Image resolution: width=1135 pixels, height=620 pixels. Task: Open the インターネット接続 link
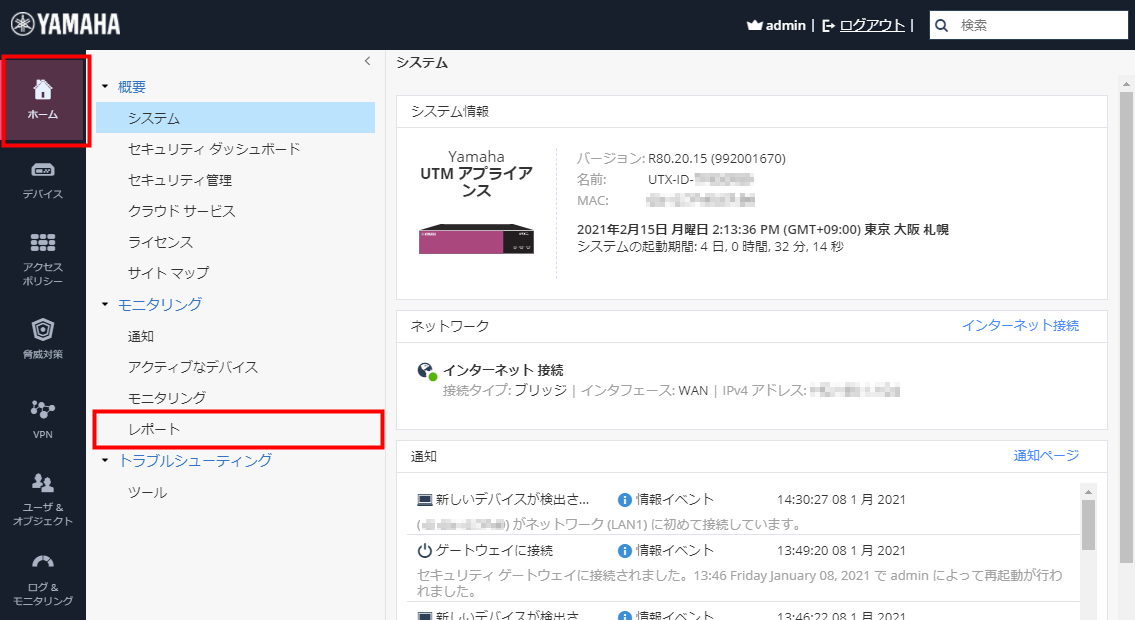[1020, 326]
